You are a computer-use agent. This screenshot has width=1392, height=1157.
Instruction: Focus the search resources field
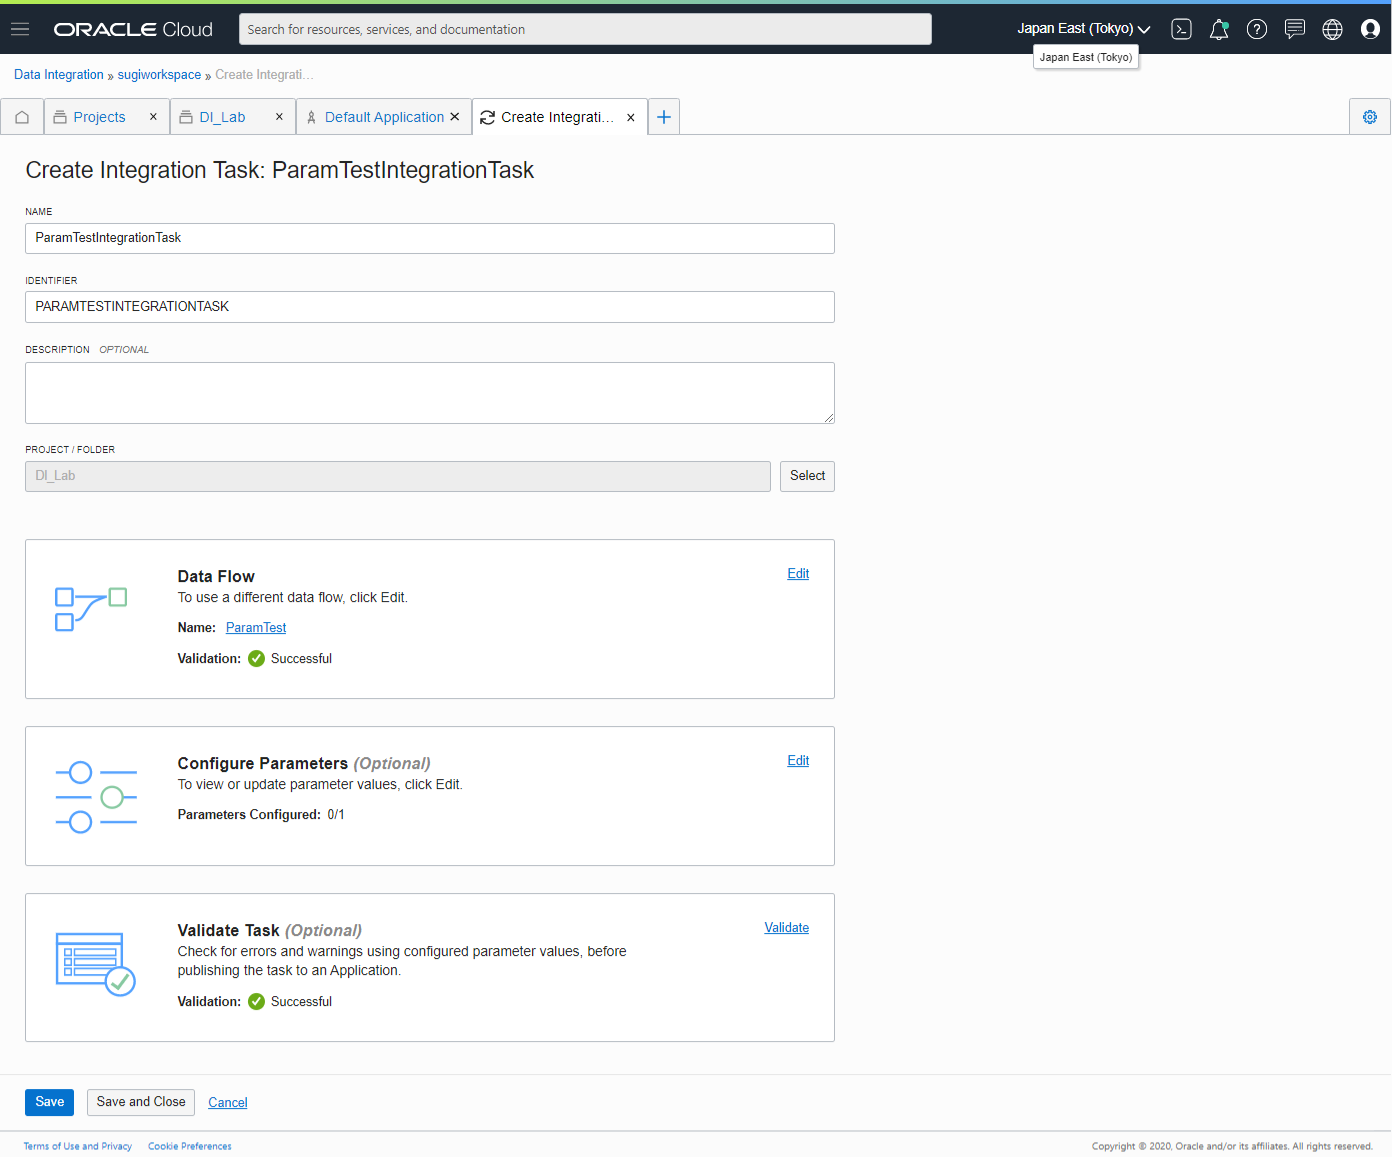[585, 29]
